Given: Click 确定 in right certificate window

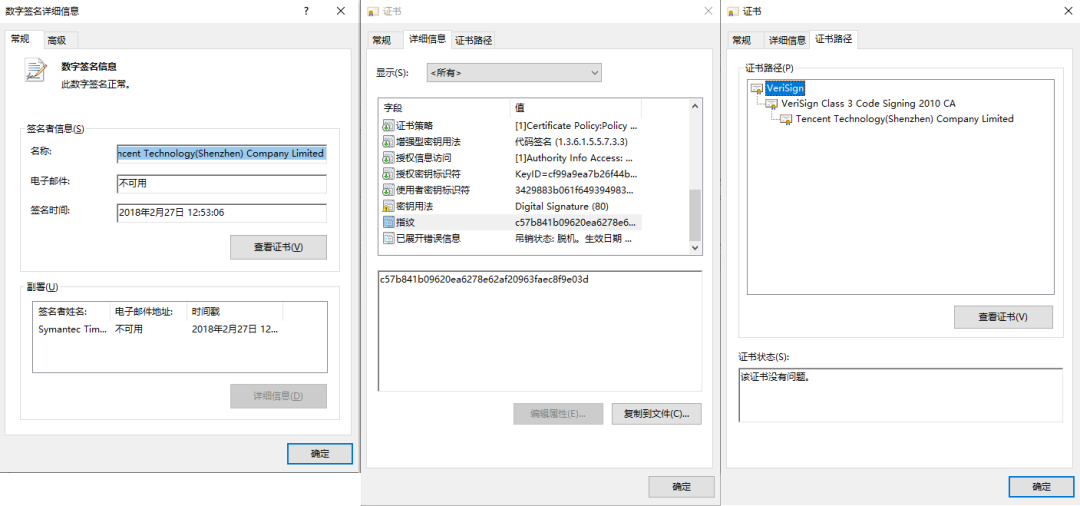Looking at the screenshot, I should [1041, 486].
